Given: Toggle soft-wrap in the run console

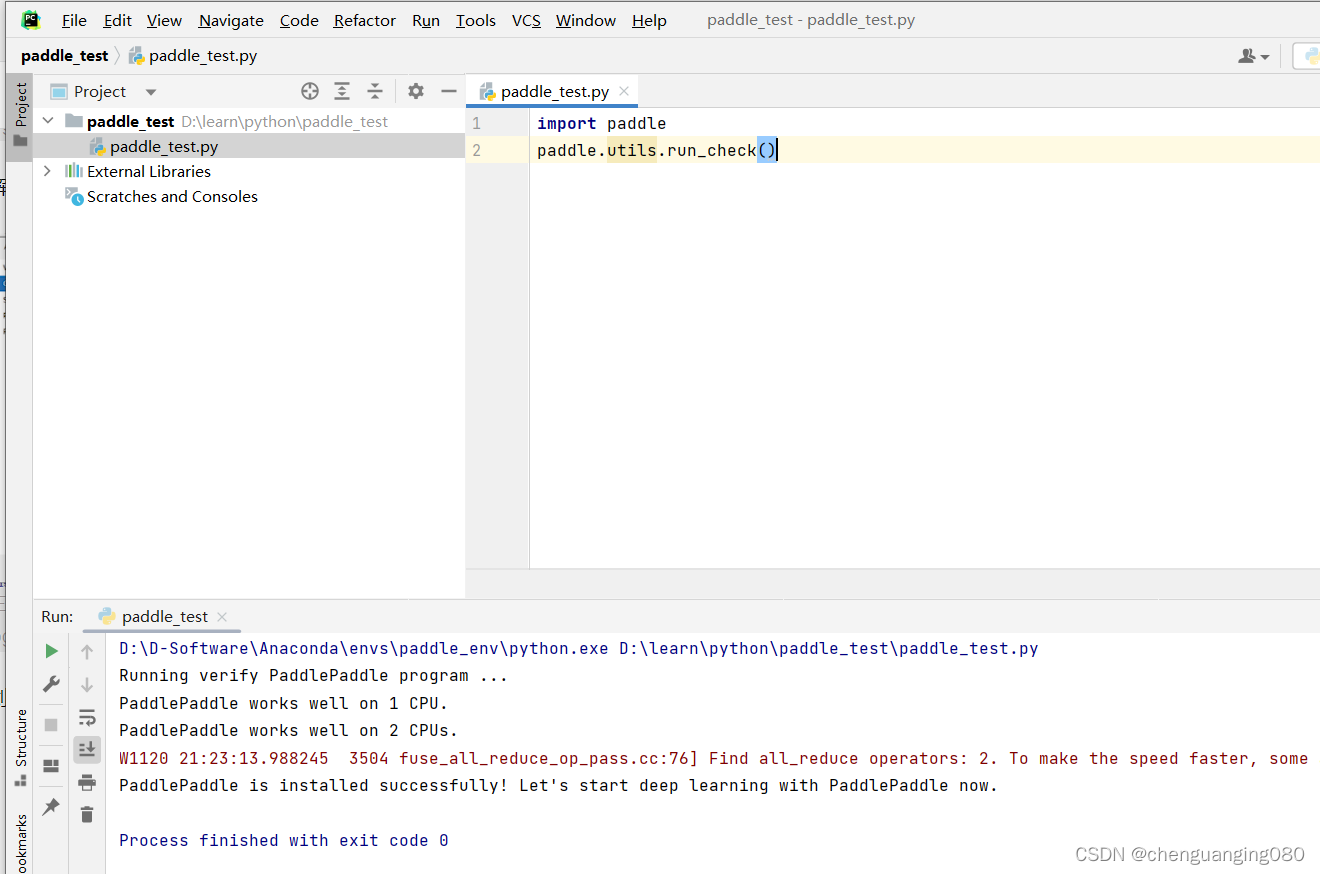Looking at the screenshot, I should point(87,717).
